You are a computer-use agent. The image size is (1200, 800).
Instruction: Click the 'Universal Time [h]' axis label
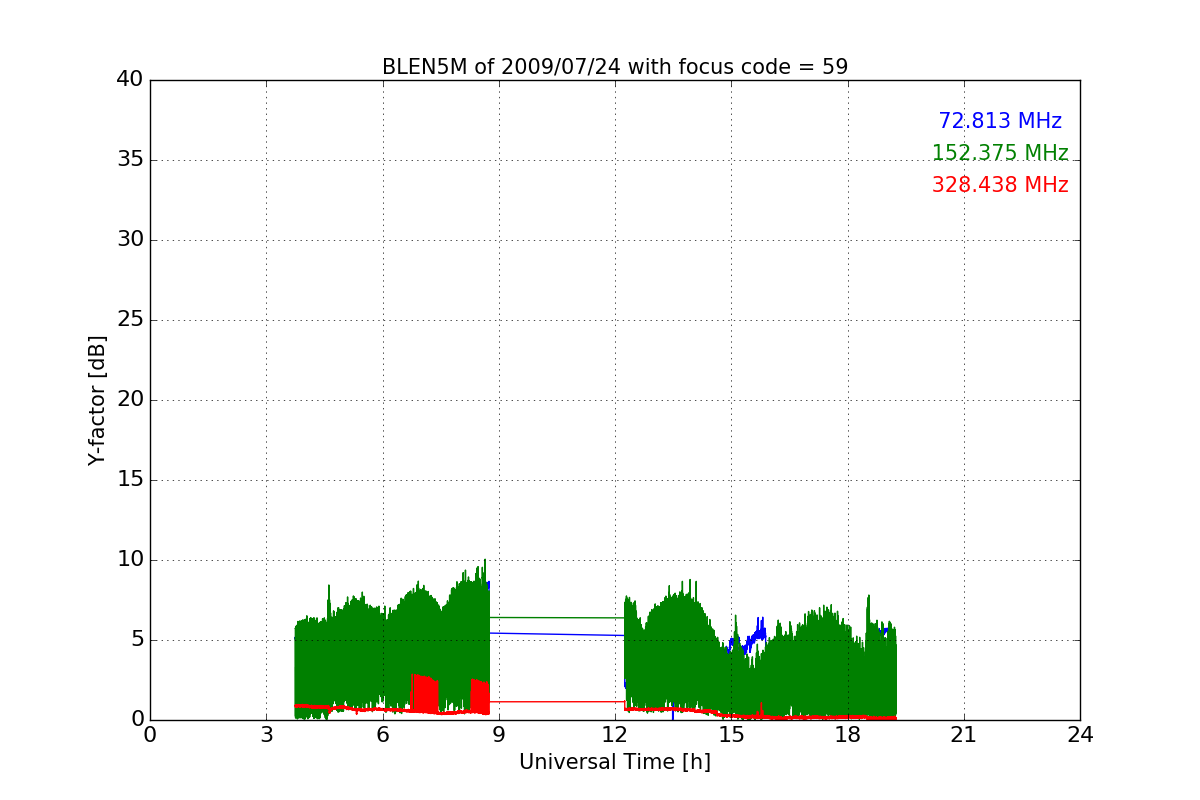click(x=615, y=762)
